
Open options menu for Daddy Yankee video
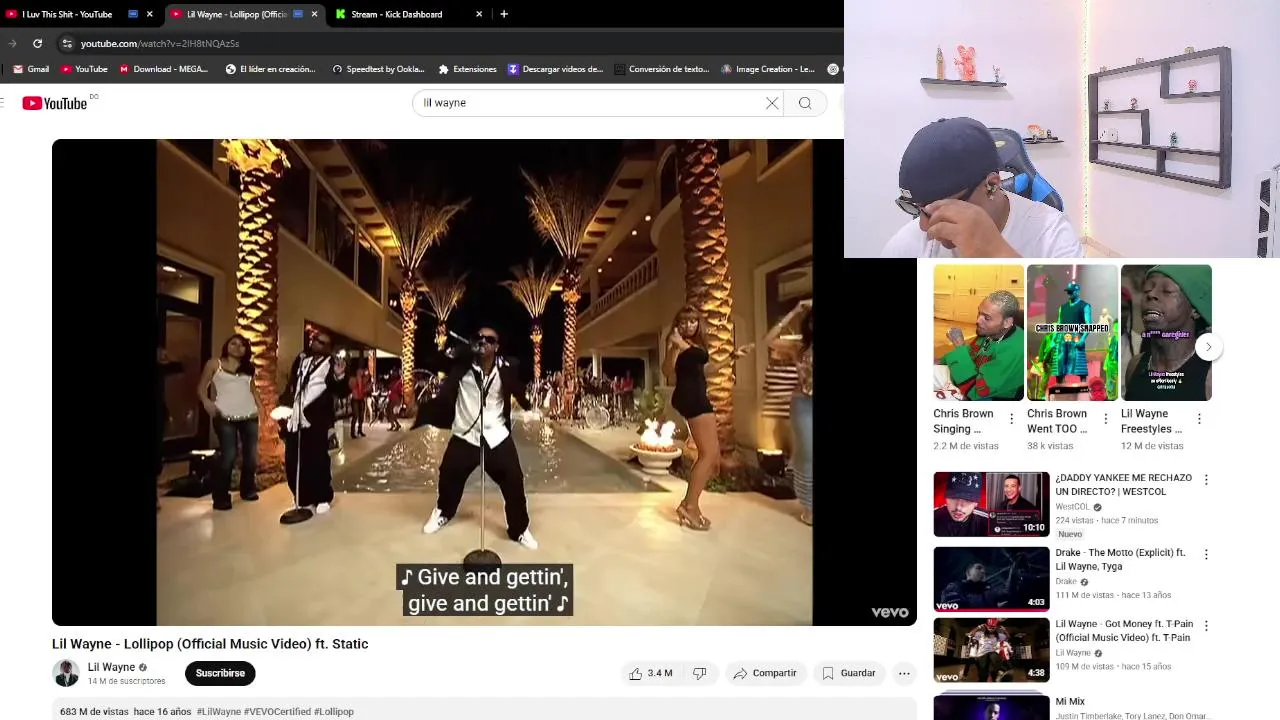coord(1206,480)
